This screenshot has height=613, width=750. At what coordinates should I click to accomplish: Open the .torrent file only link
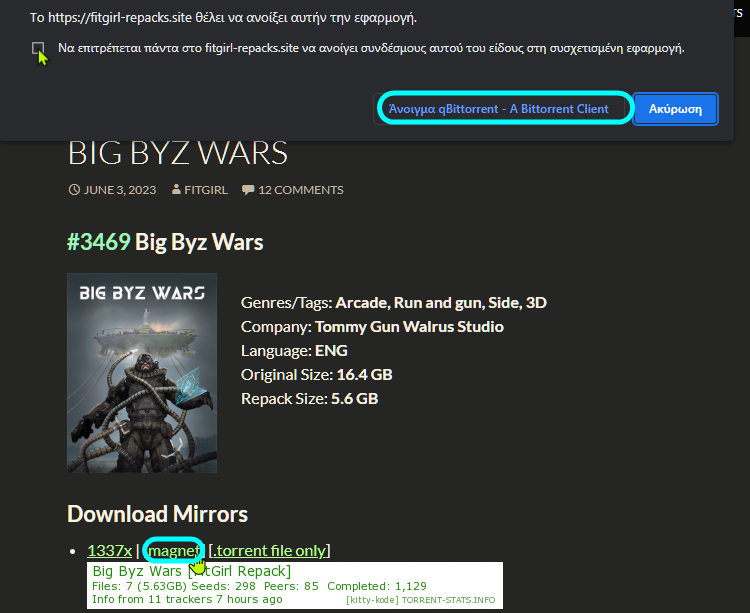pos(270,550)
